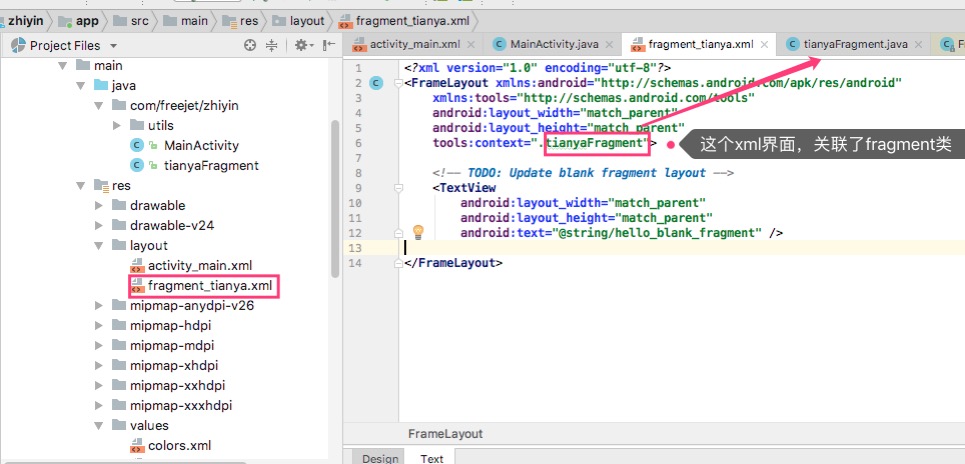Collapse the layout folder
The height and width of the screenshot is (464, 965).
(98, 246)
